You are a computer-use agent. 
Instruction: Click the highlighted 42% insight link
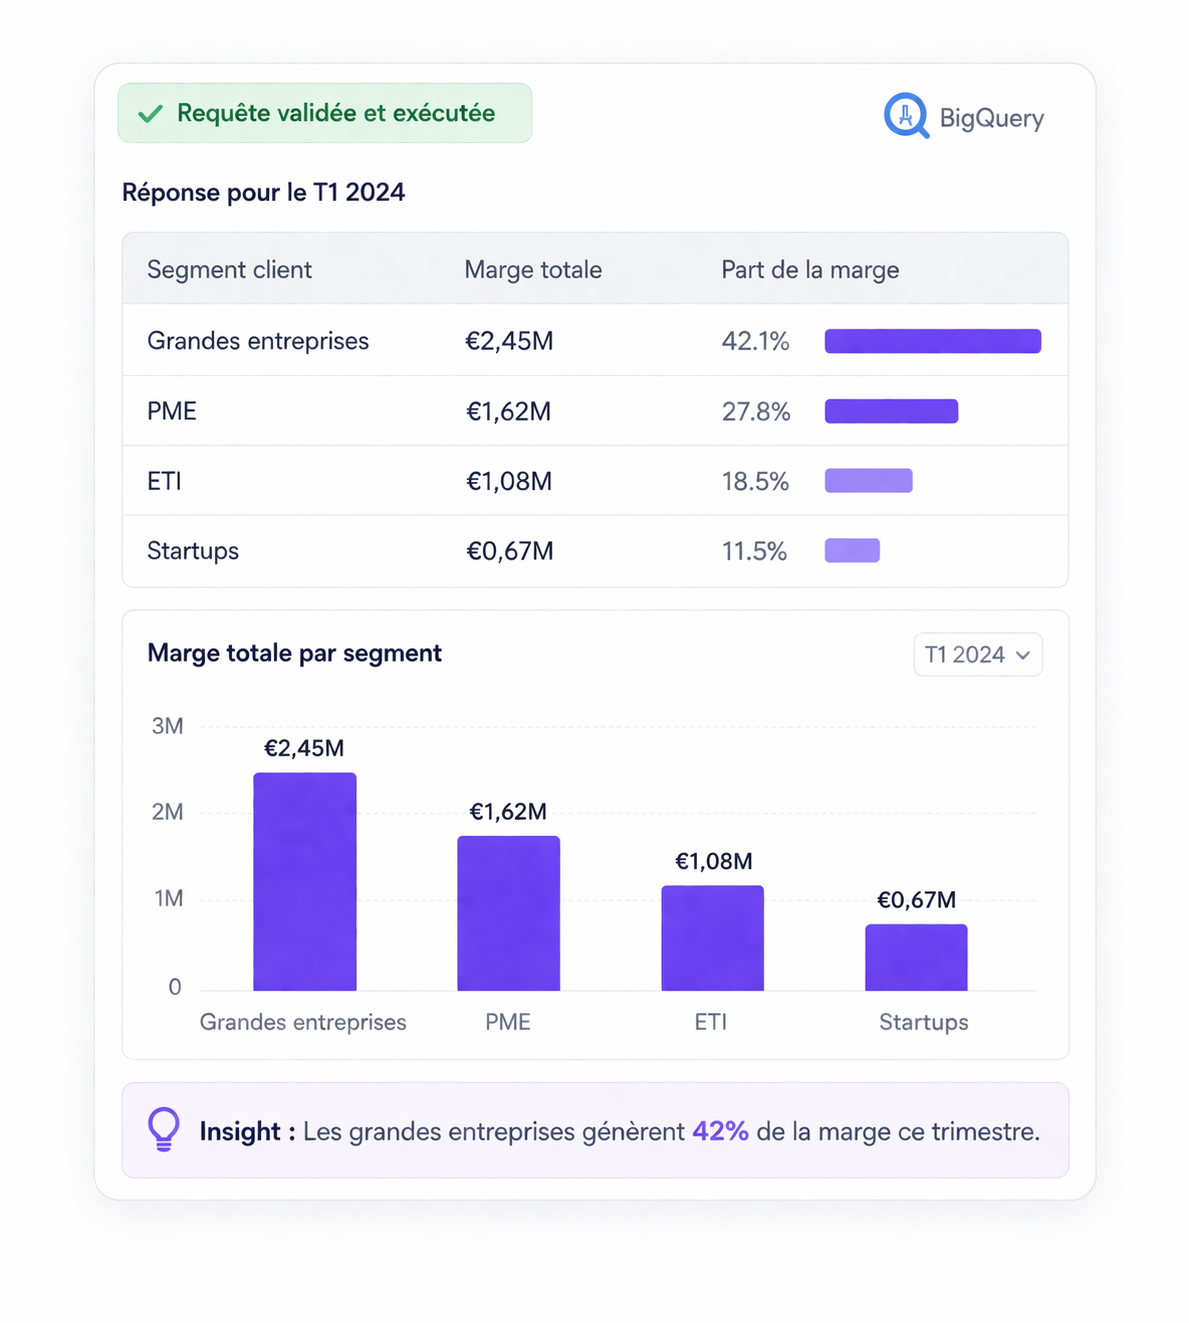pyautogui.click(x=720, y=1131)
